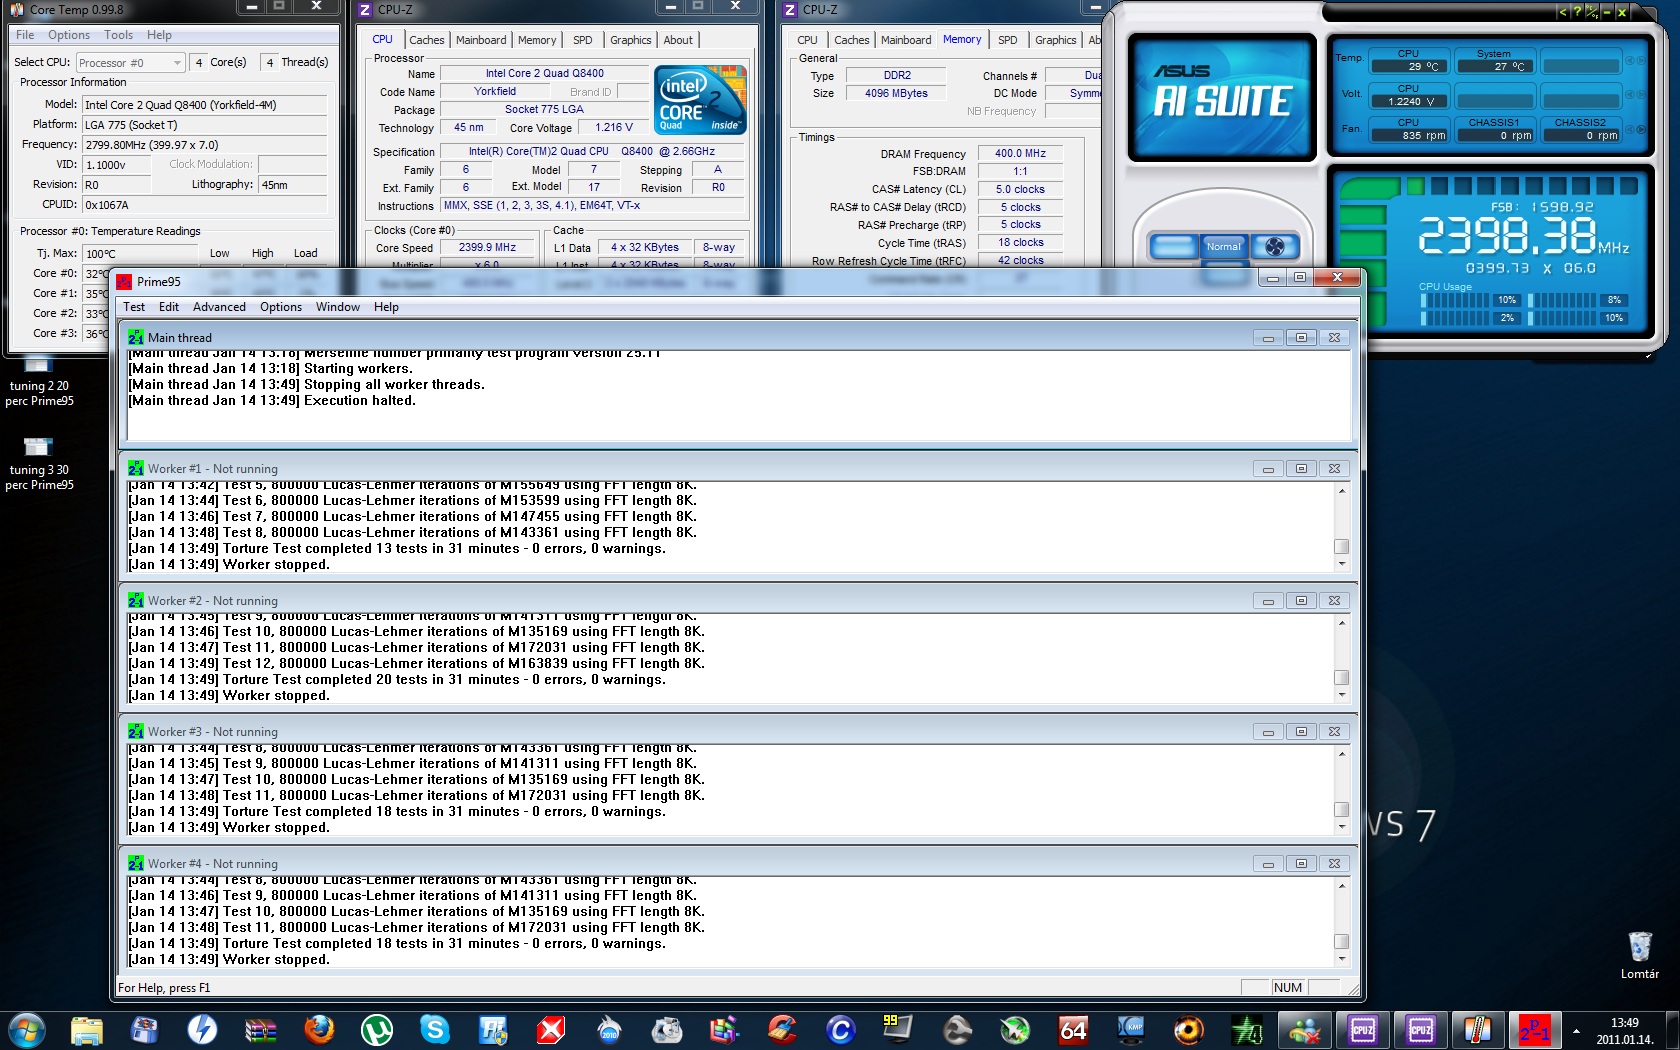Screen dimensions: 1680x1050
Task: Open the Edit menu in Prime95
Action: (x=169, y=307)
